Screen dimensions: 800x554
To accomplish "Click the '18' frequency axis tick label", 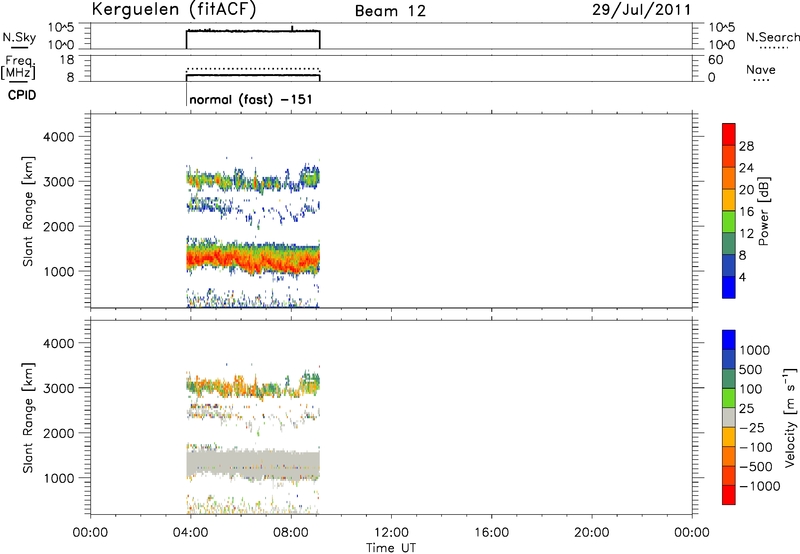I will 67,60.
